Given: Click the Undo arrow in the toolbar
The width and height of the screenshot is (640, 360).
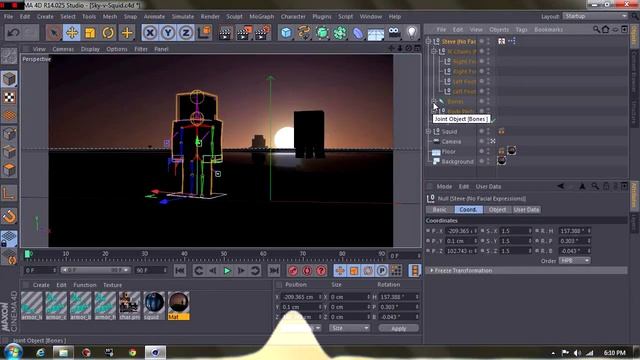Looking at the screenshot, I should pyautogui.click(x=13, y=33).
